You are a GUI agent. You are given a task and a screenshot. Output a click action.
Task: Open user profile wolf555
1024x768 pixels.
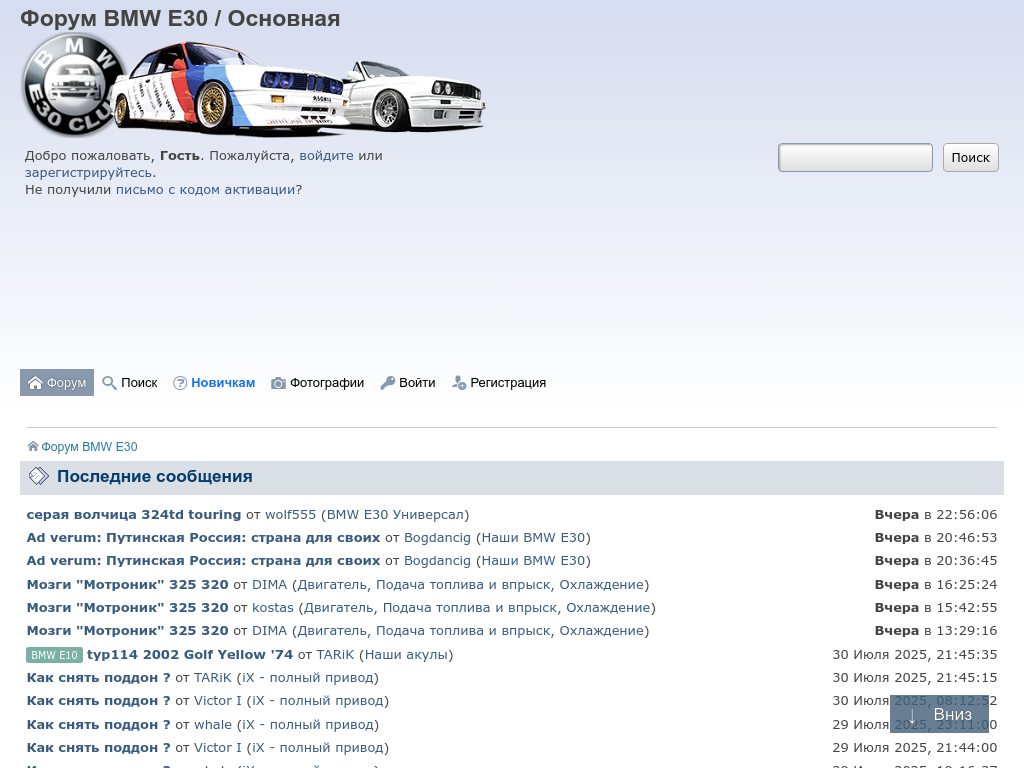pos(290,515)
